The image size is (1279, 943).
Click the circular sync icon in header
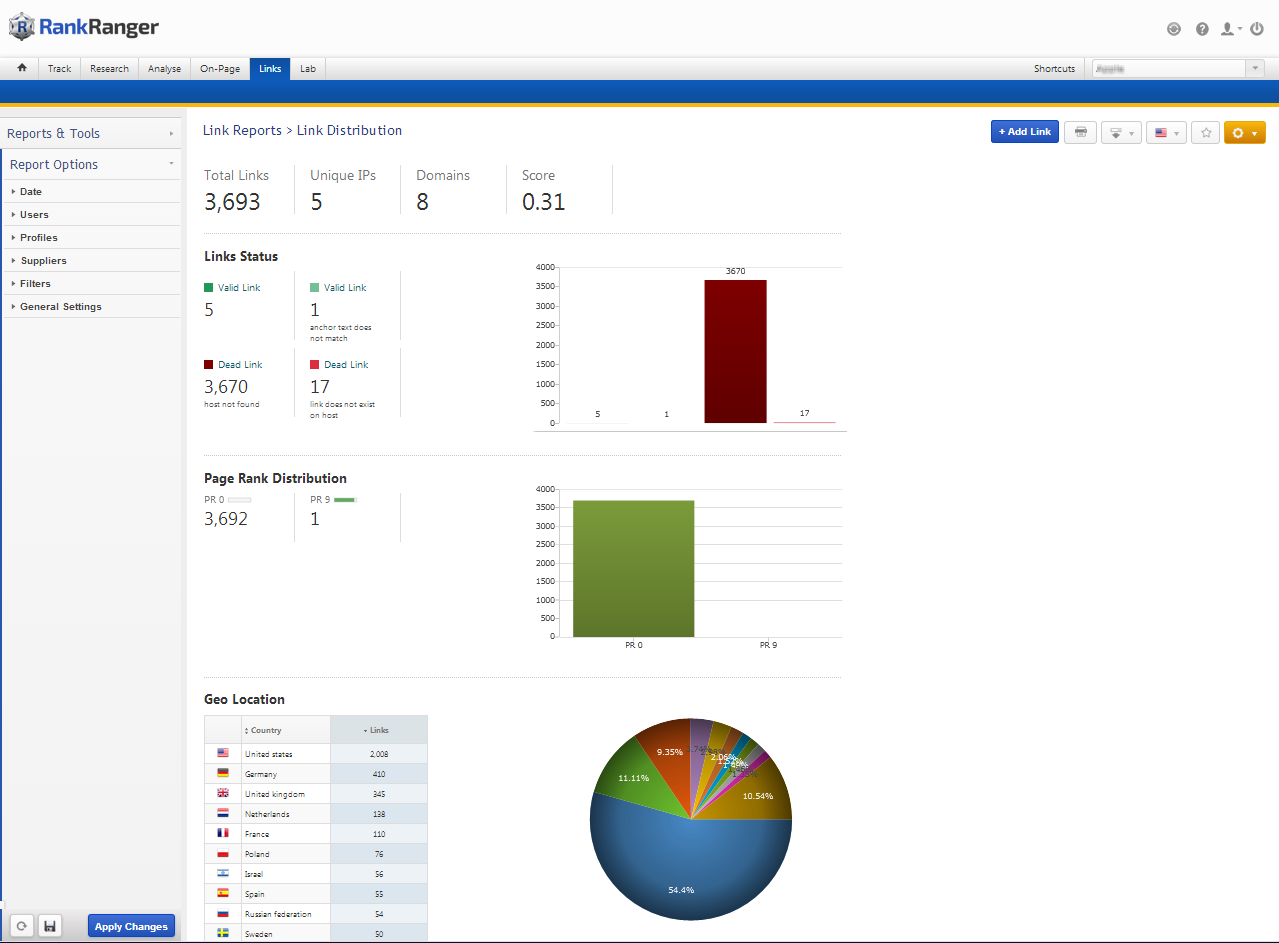tap(1174, 29)
